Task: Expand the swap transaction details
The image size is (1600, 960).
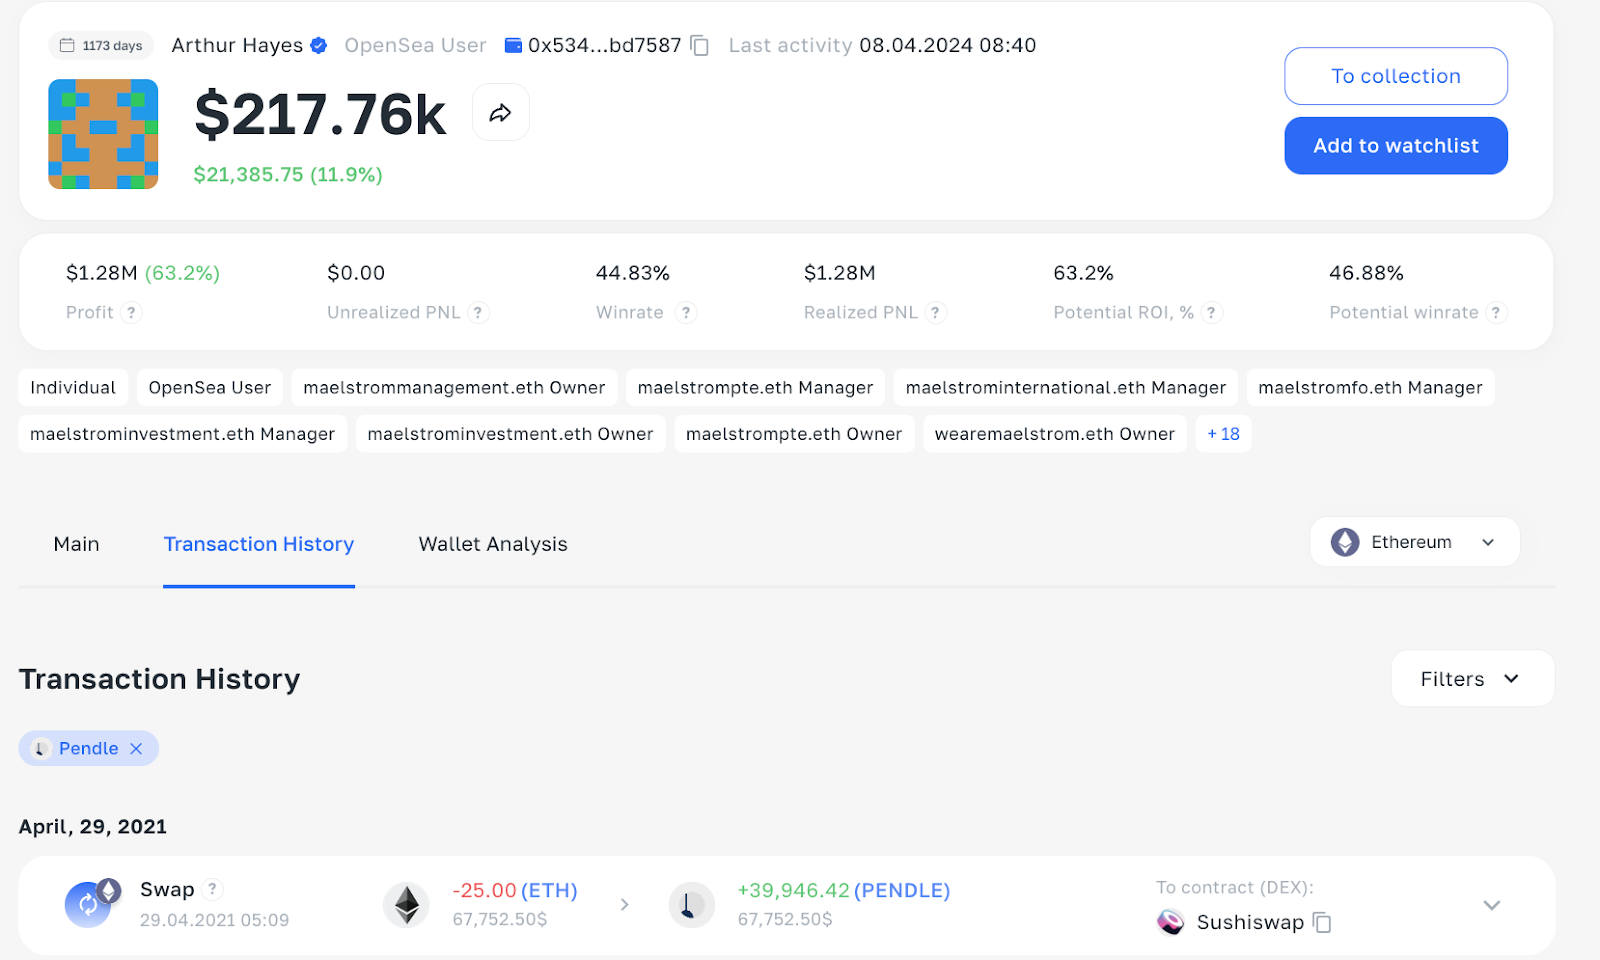Action: coord(1492,905)
